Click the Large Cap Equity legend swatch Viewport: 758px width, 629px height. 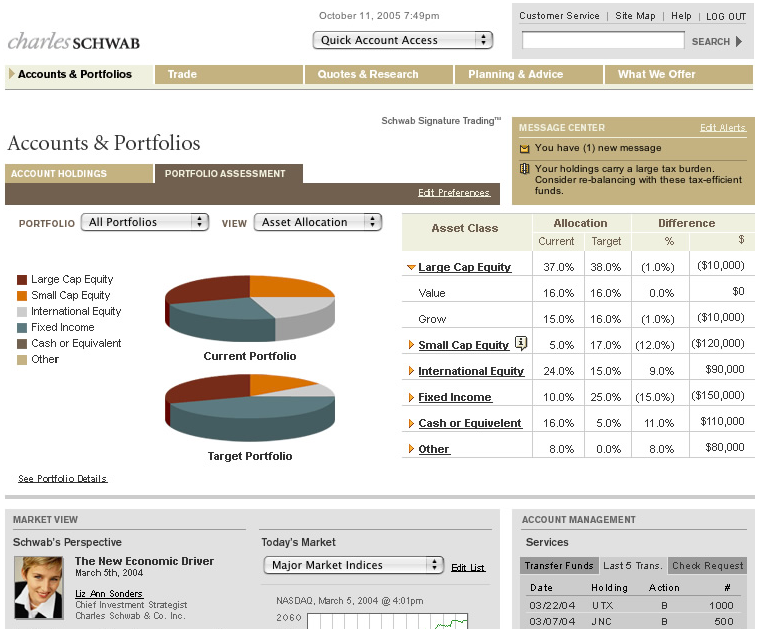pos(22,279)
